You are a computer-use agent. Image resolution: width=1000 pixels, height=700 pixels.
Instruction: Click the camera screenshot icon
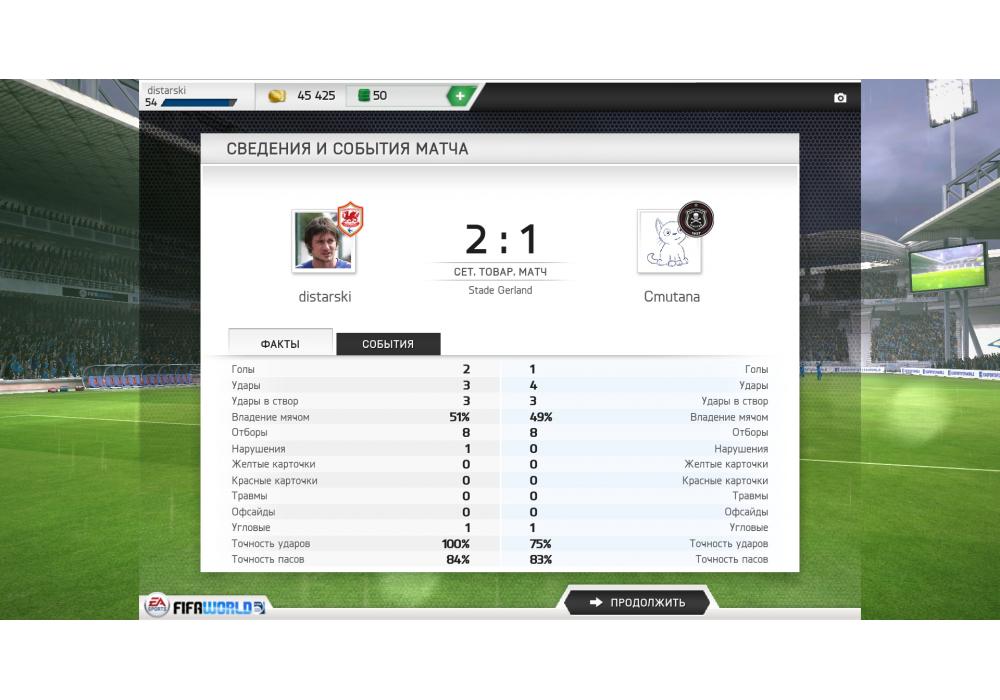[840, 98]
